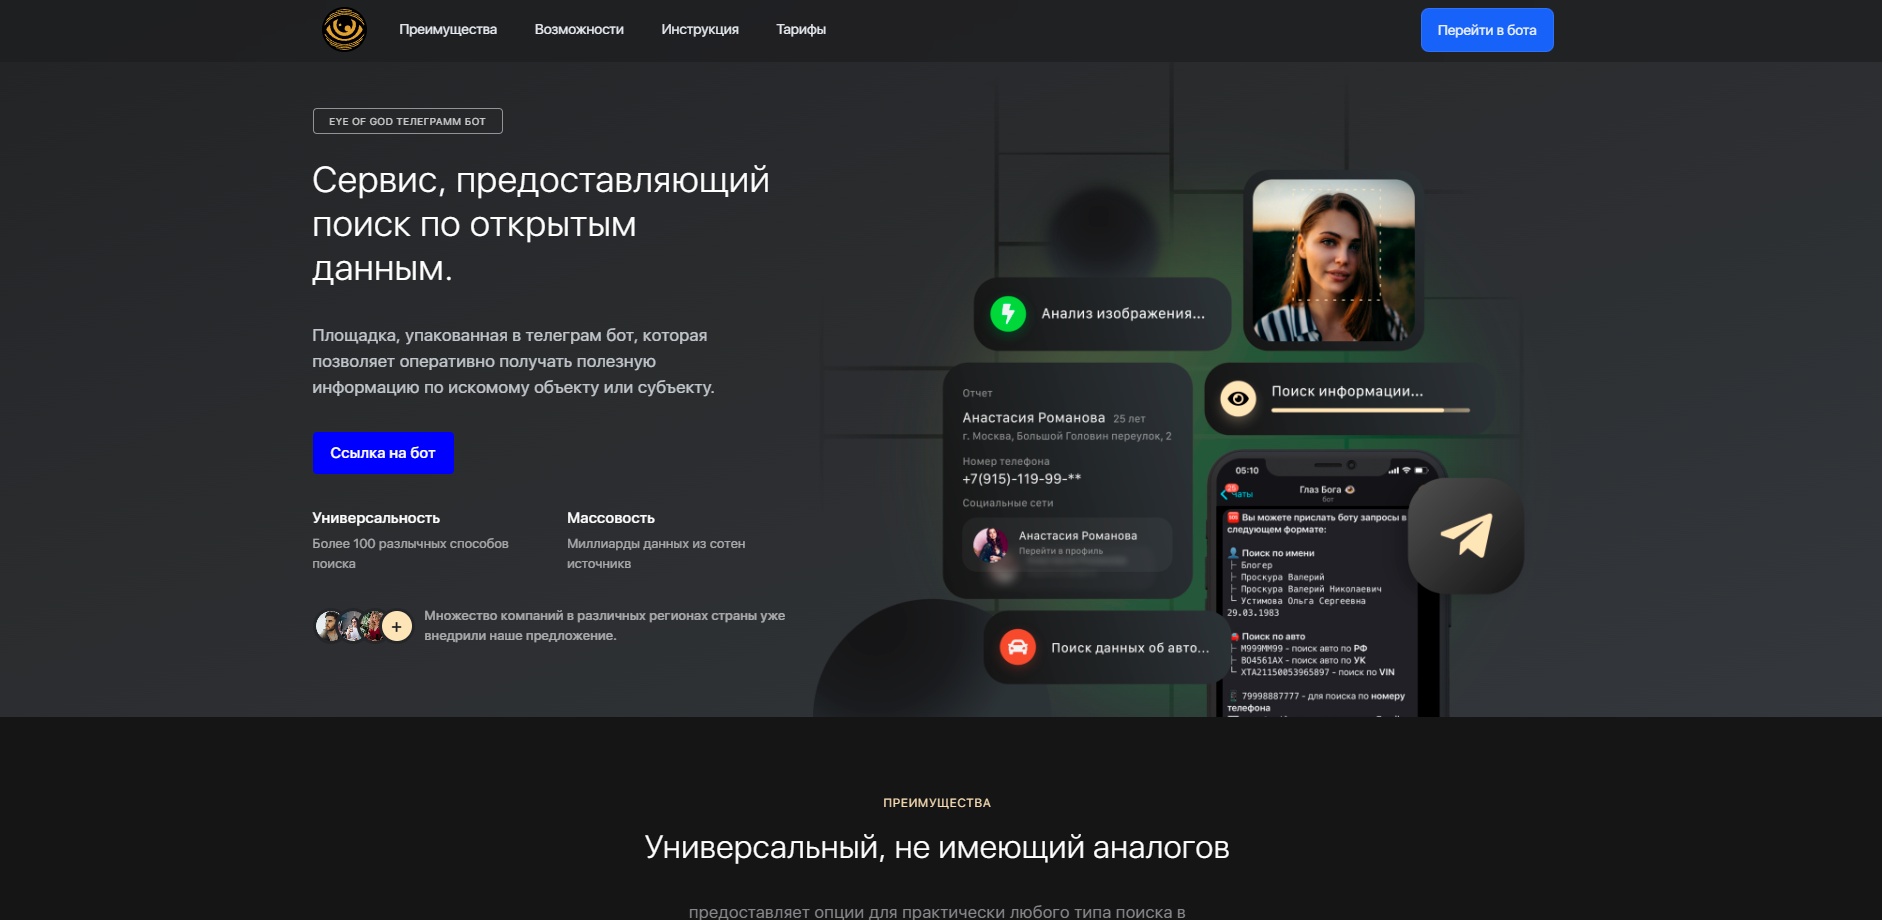
Task: Click Анастасия Романова social profile avatar
Action: (x=991, y=544)
